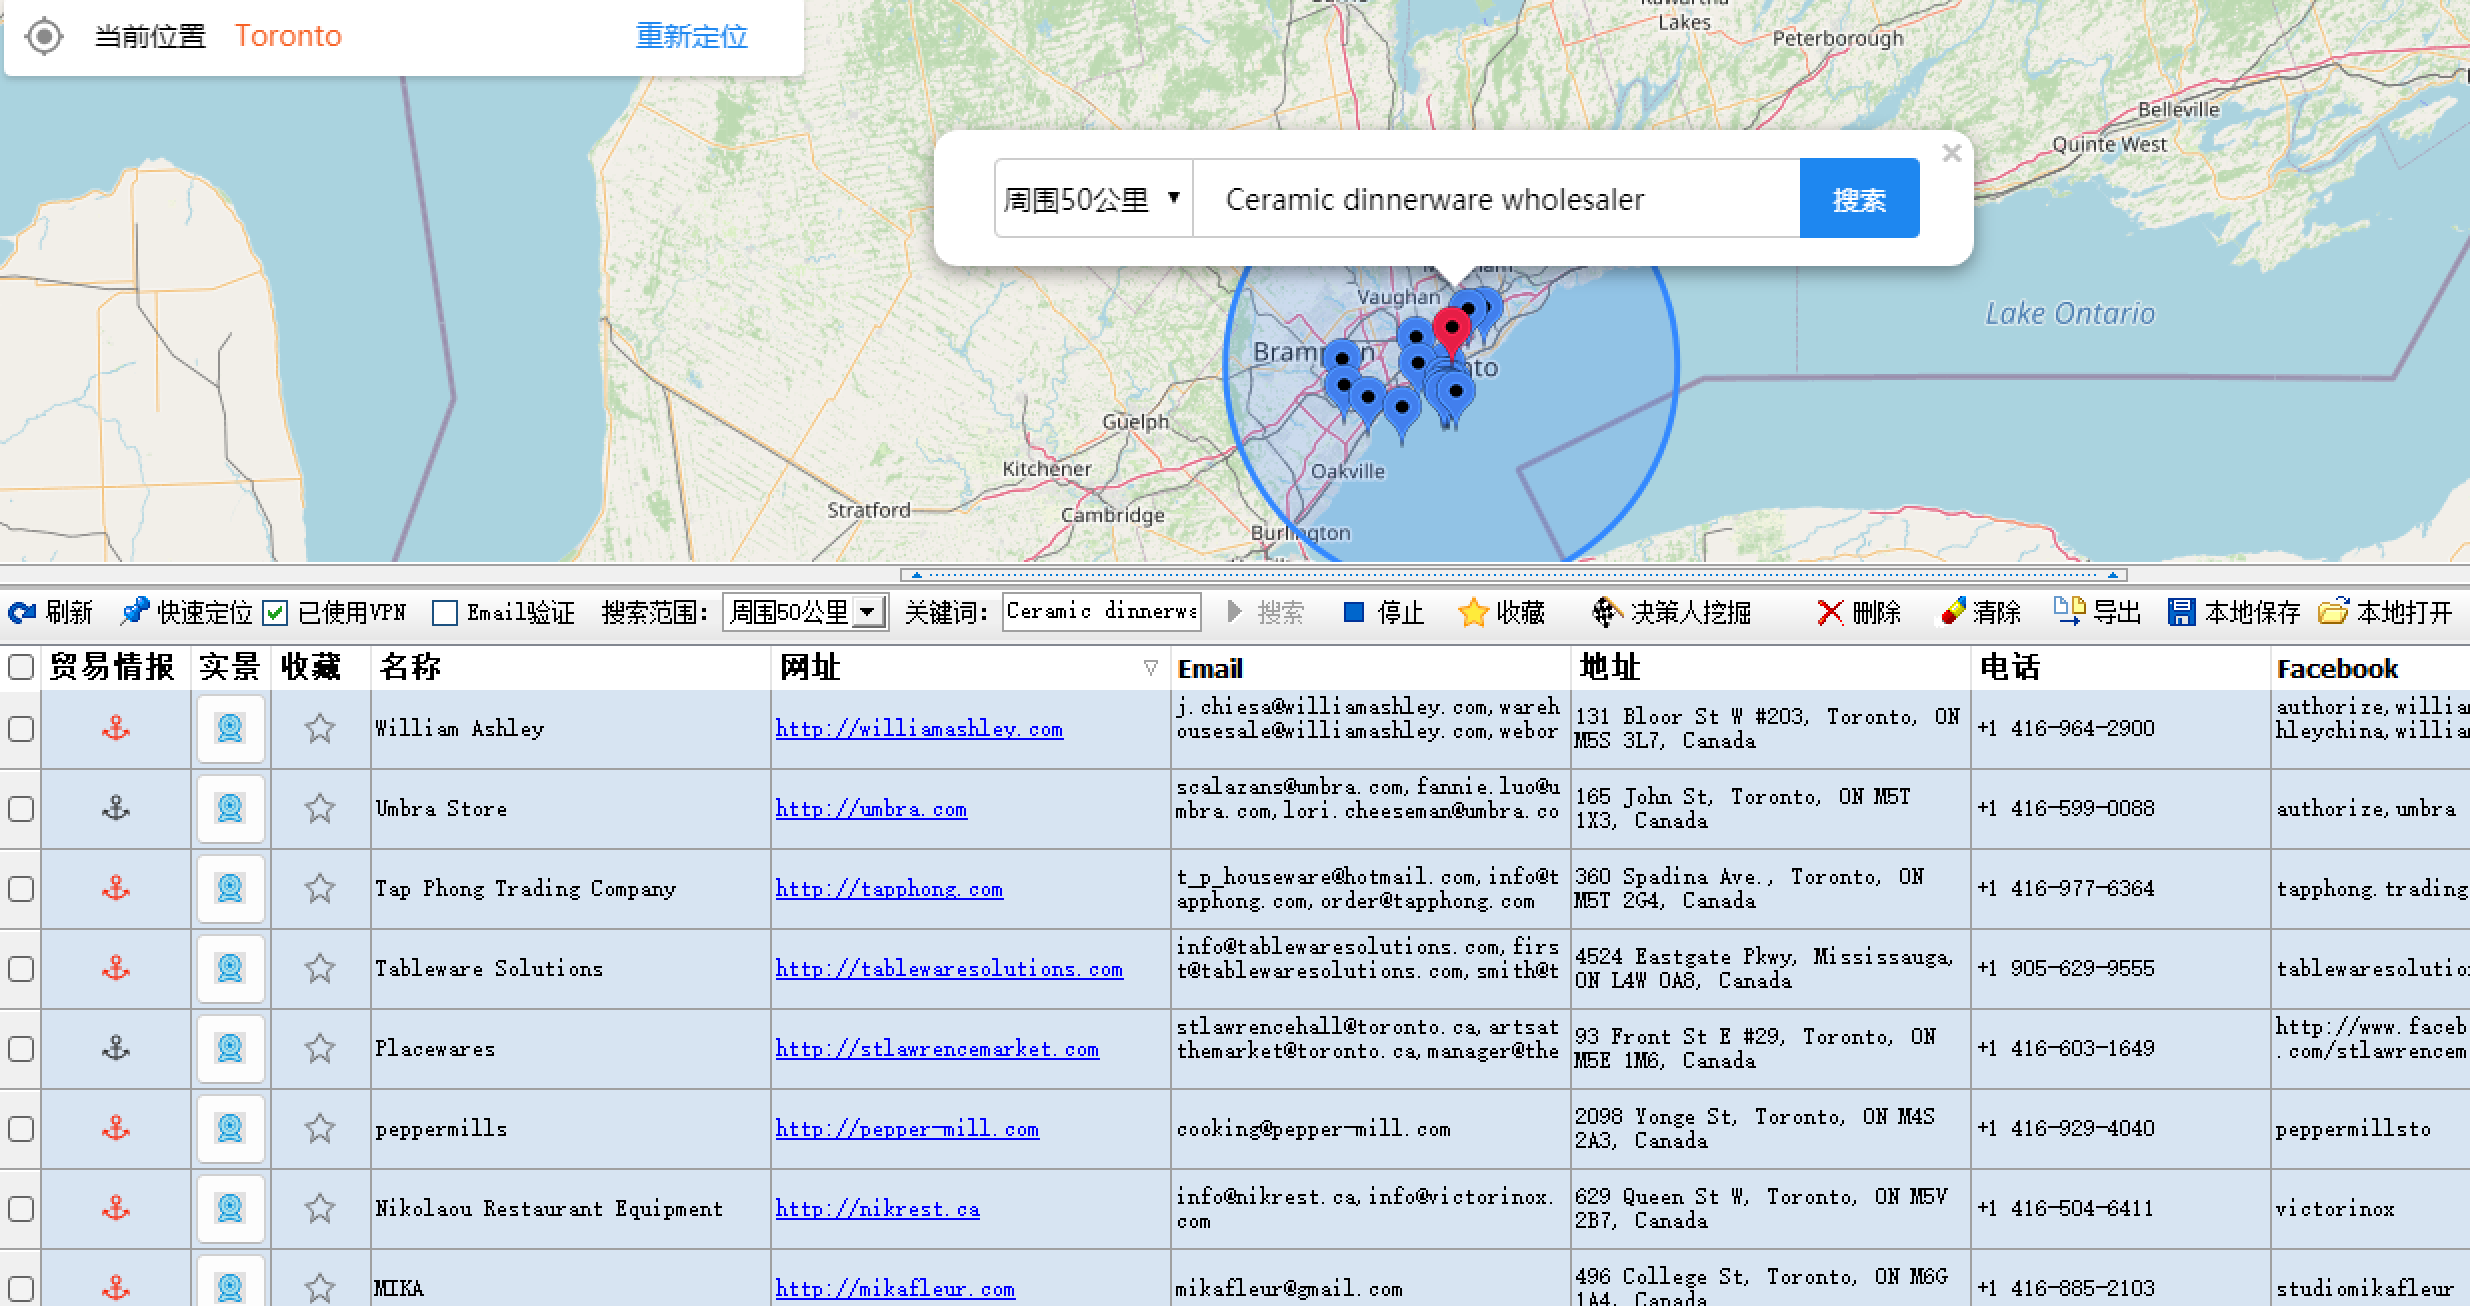This screenshot has width=2470, height=1306.
Task: Click the Facebook column header
Action: coord(2370,667)
